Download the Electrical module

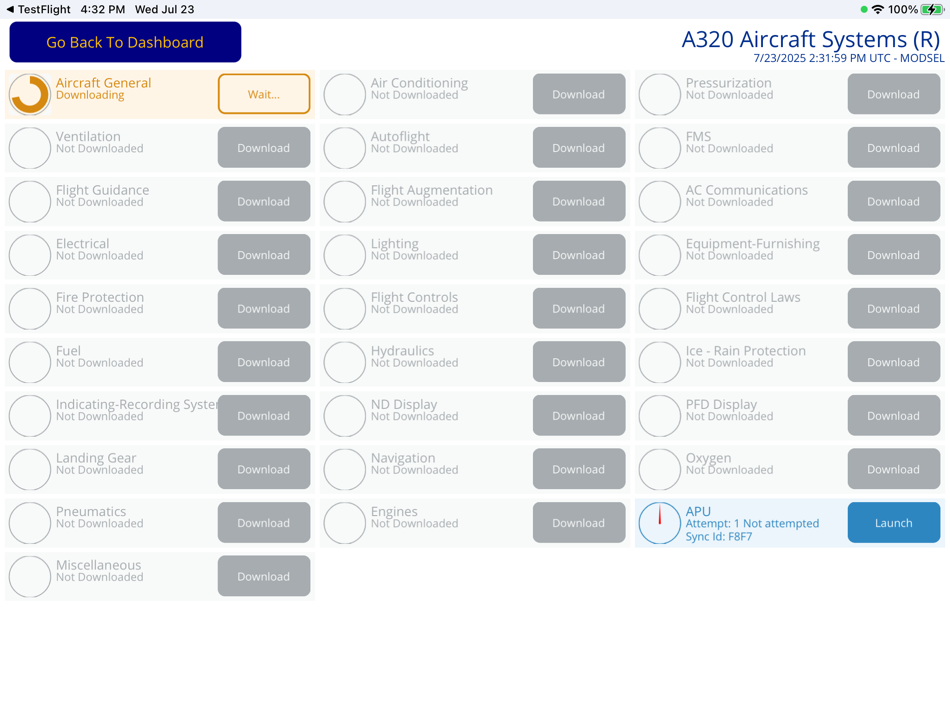(x=264, y=255)
